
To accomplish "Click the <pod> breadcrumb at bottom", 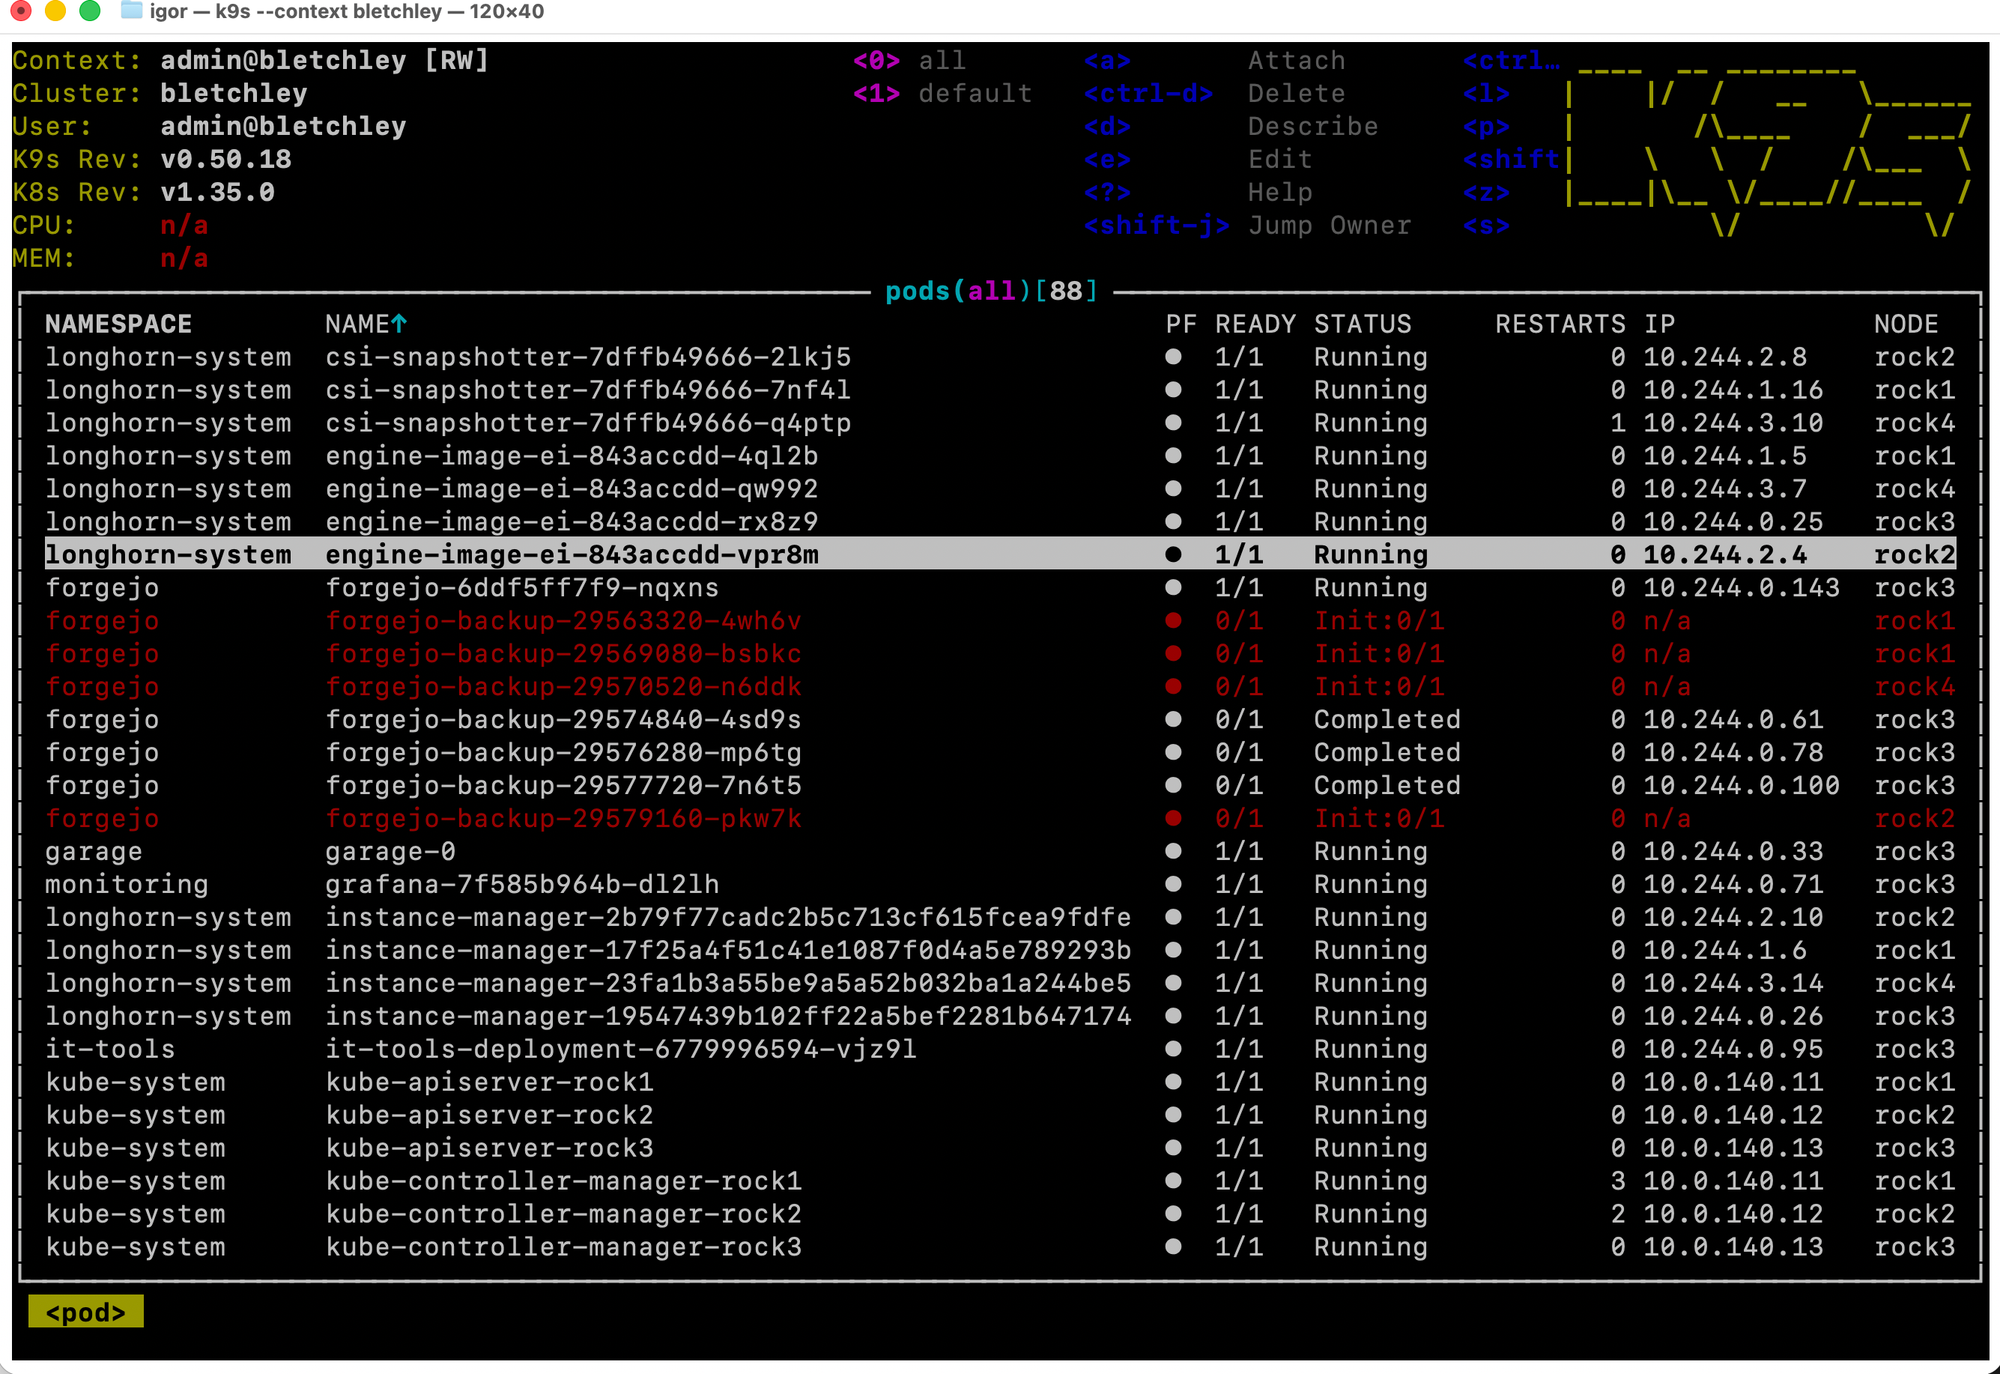I will point(86,1312).
